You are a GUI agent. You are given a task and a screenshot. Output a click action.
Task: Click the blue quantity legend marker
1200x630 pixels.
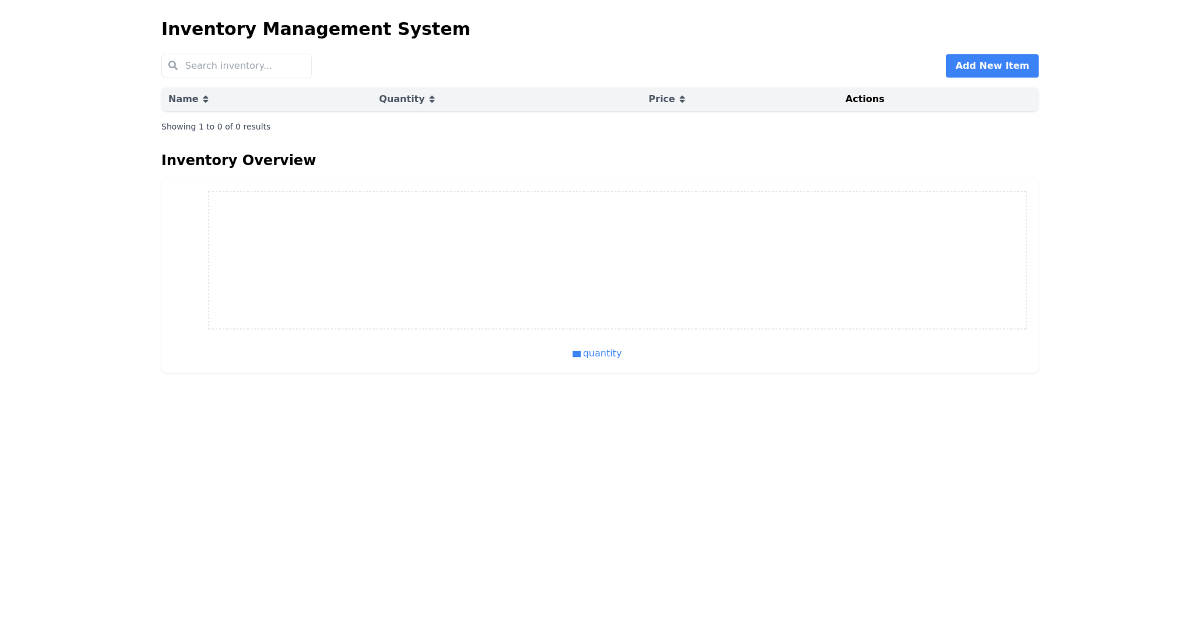pyautogui.click(x=576, y=353)
